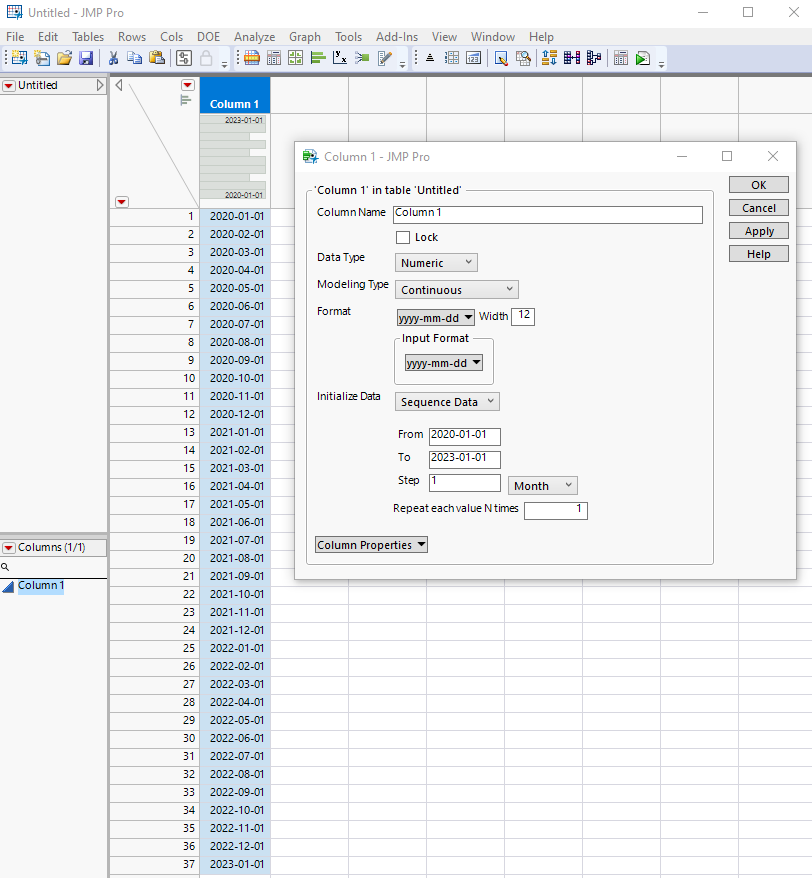
Task: Toggle the padlock icon on the toolbar
Action: pos(205,57)
